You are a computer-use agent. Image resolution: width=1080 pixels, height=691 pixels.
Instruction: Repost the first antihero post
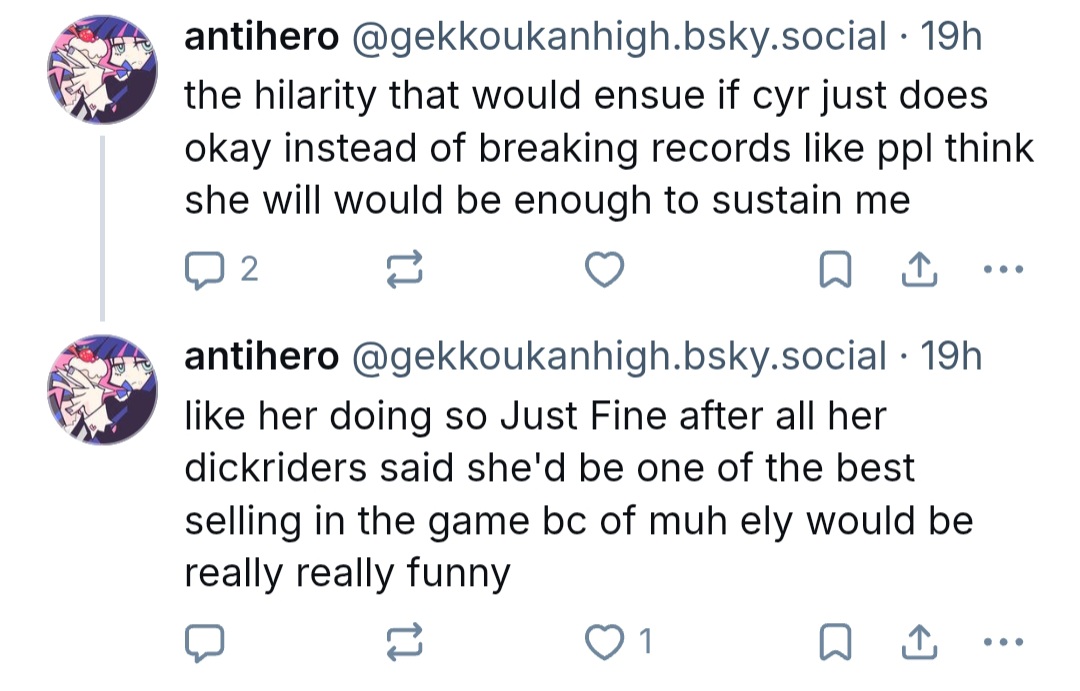pos(404,269)
